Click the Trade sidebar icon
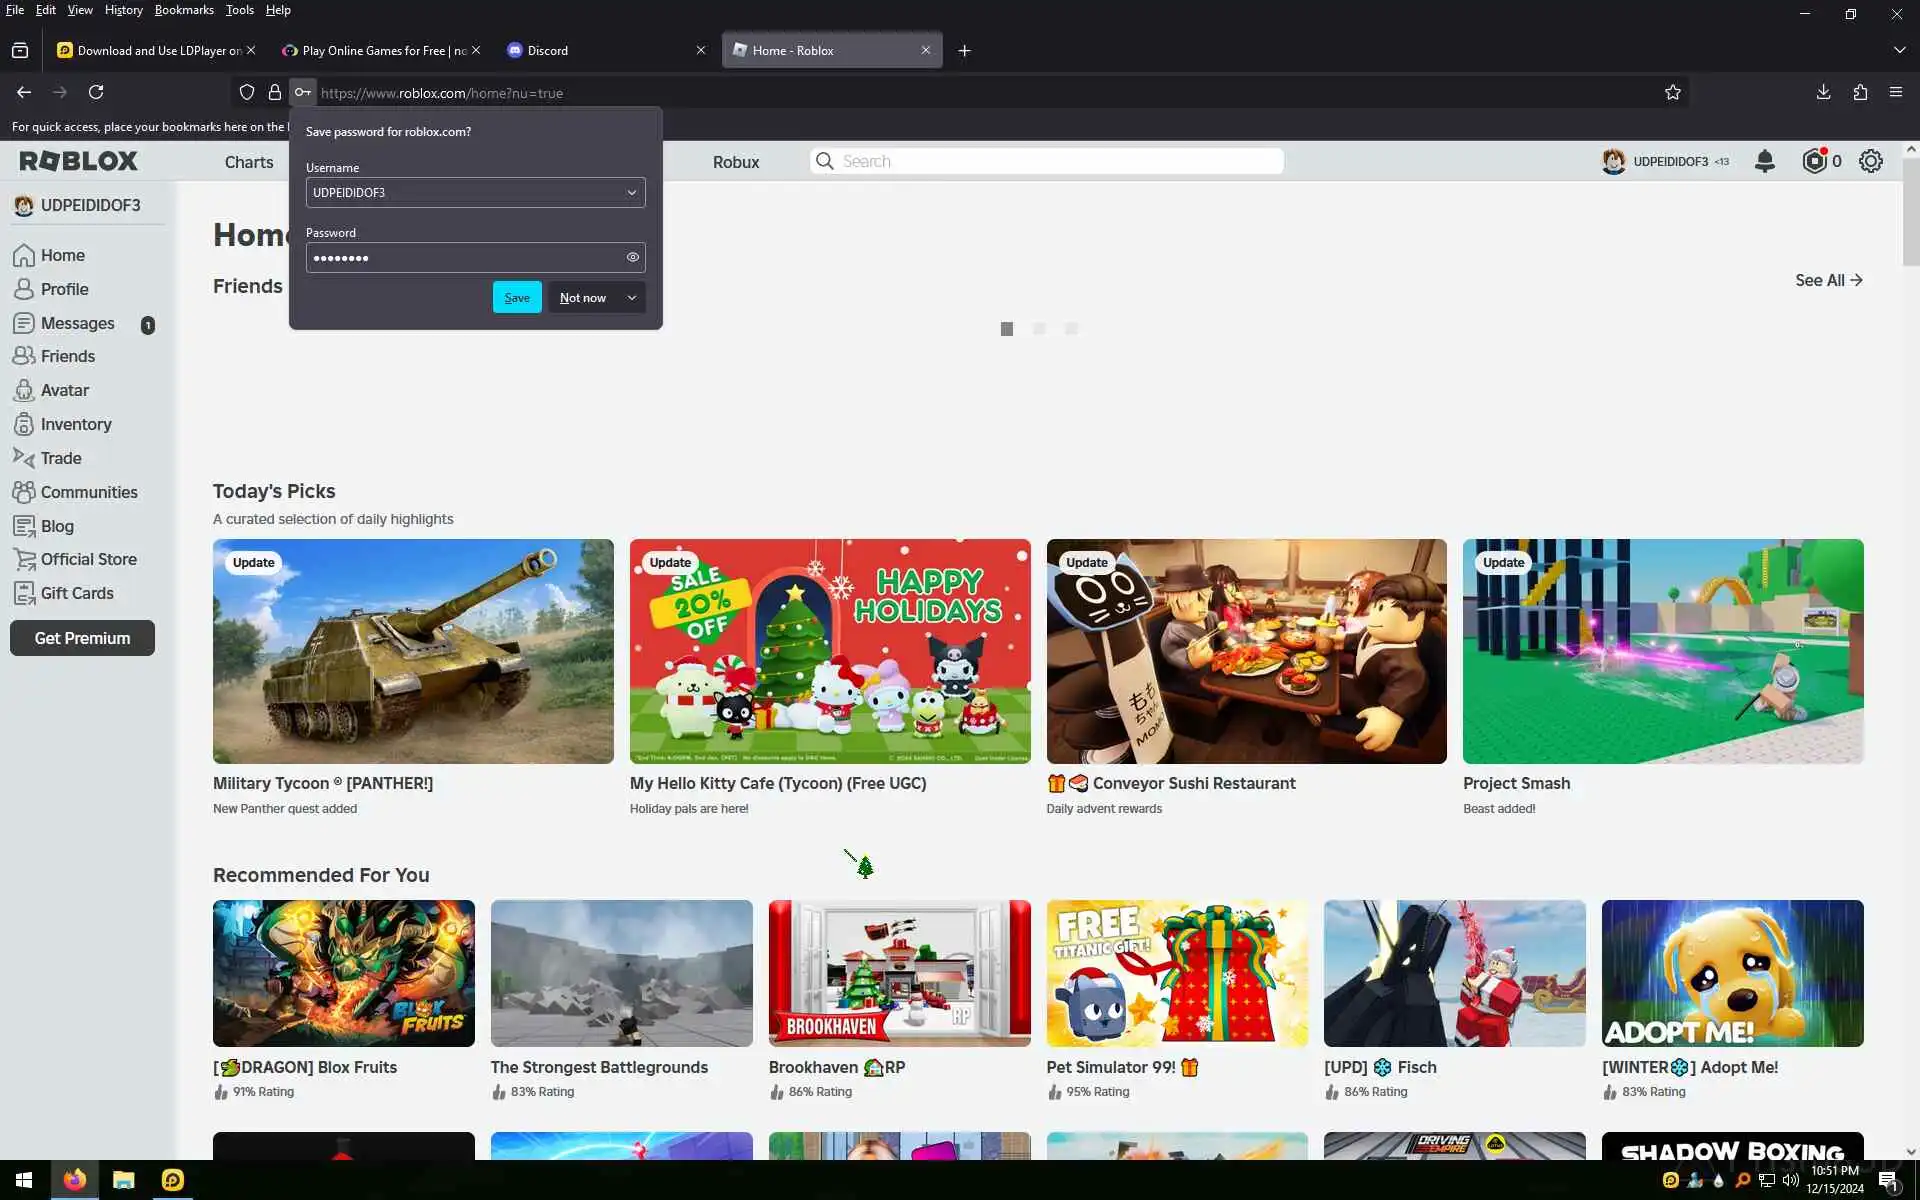Viewport: 1920px width, 1200px height. pos(24,458)
